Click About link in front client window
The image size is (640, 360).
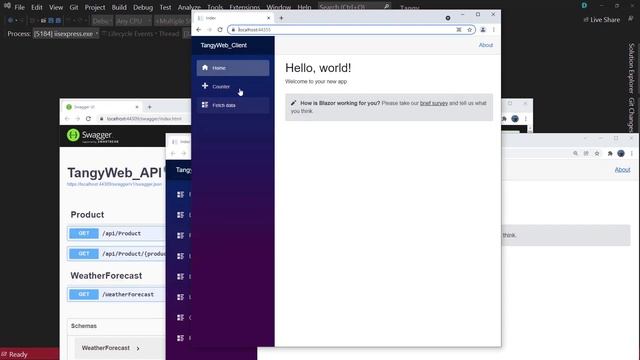click(x=486, y=45)
